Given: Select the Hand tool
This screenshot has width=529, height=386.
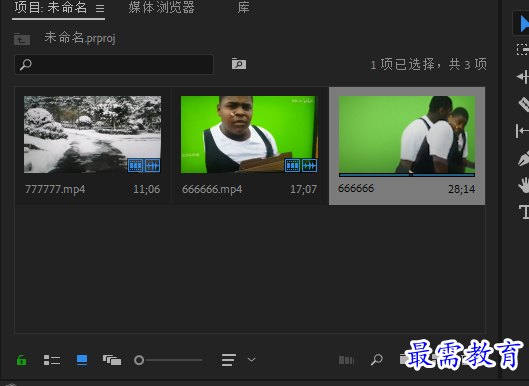Looking at the screenshot, I should click(524, 185).
